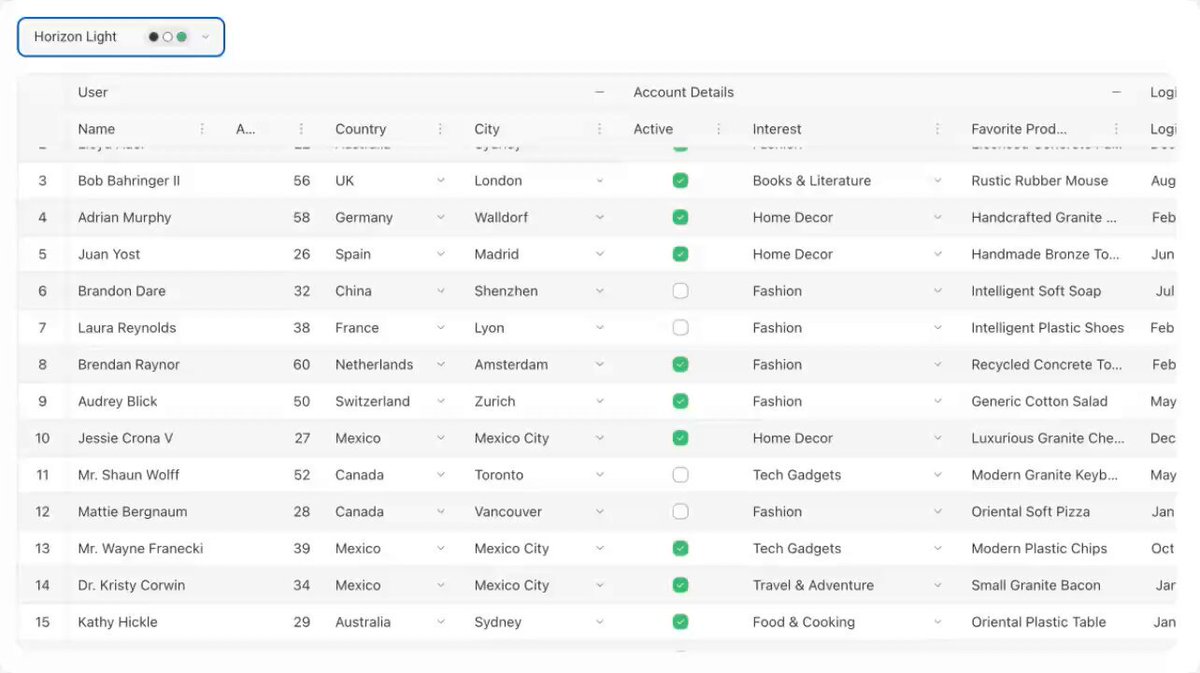The height and width of the screenshot is (673, 1200).
Task: Open the Active column menu icon
Action: click(x=718, y=129)
